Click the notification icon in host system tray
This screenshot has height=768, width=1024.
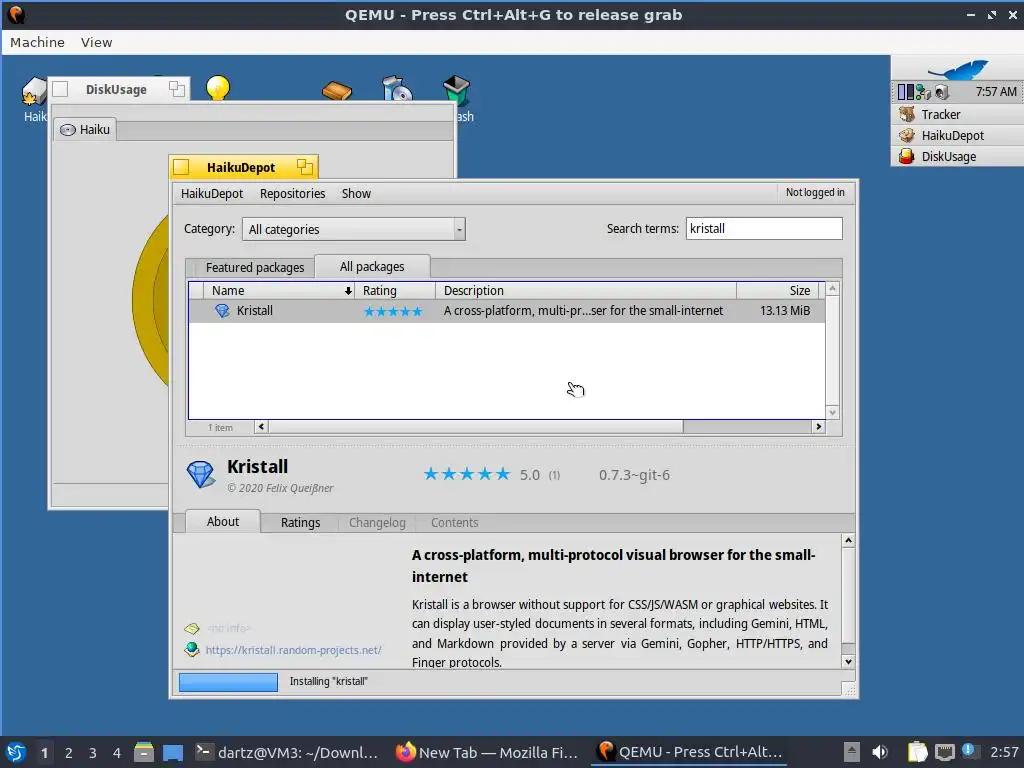coord(968,751)
